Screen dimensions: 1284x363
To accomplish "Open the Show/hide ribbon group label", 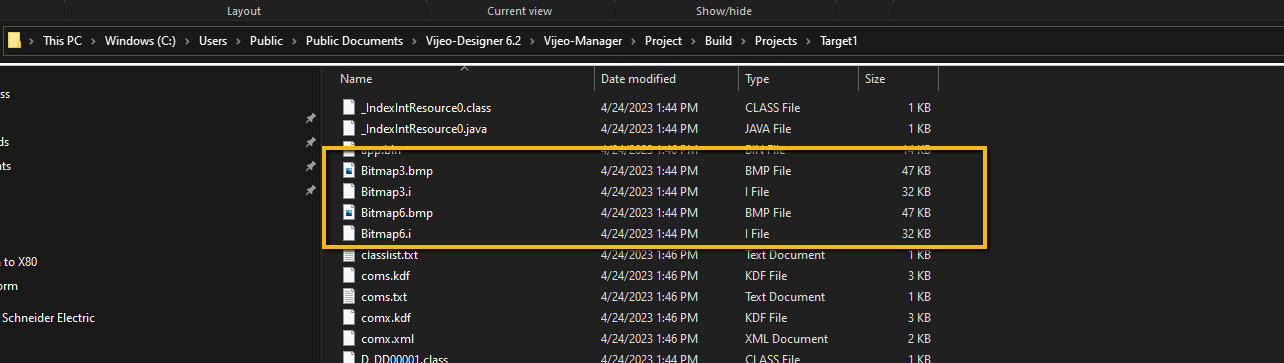I will [x=724, y=11].
